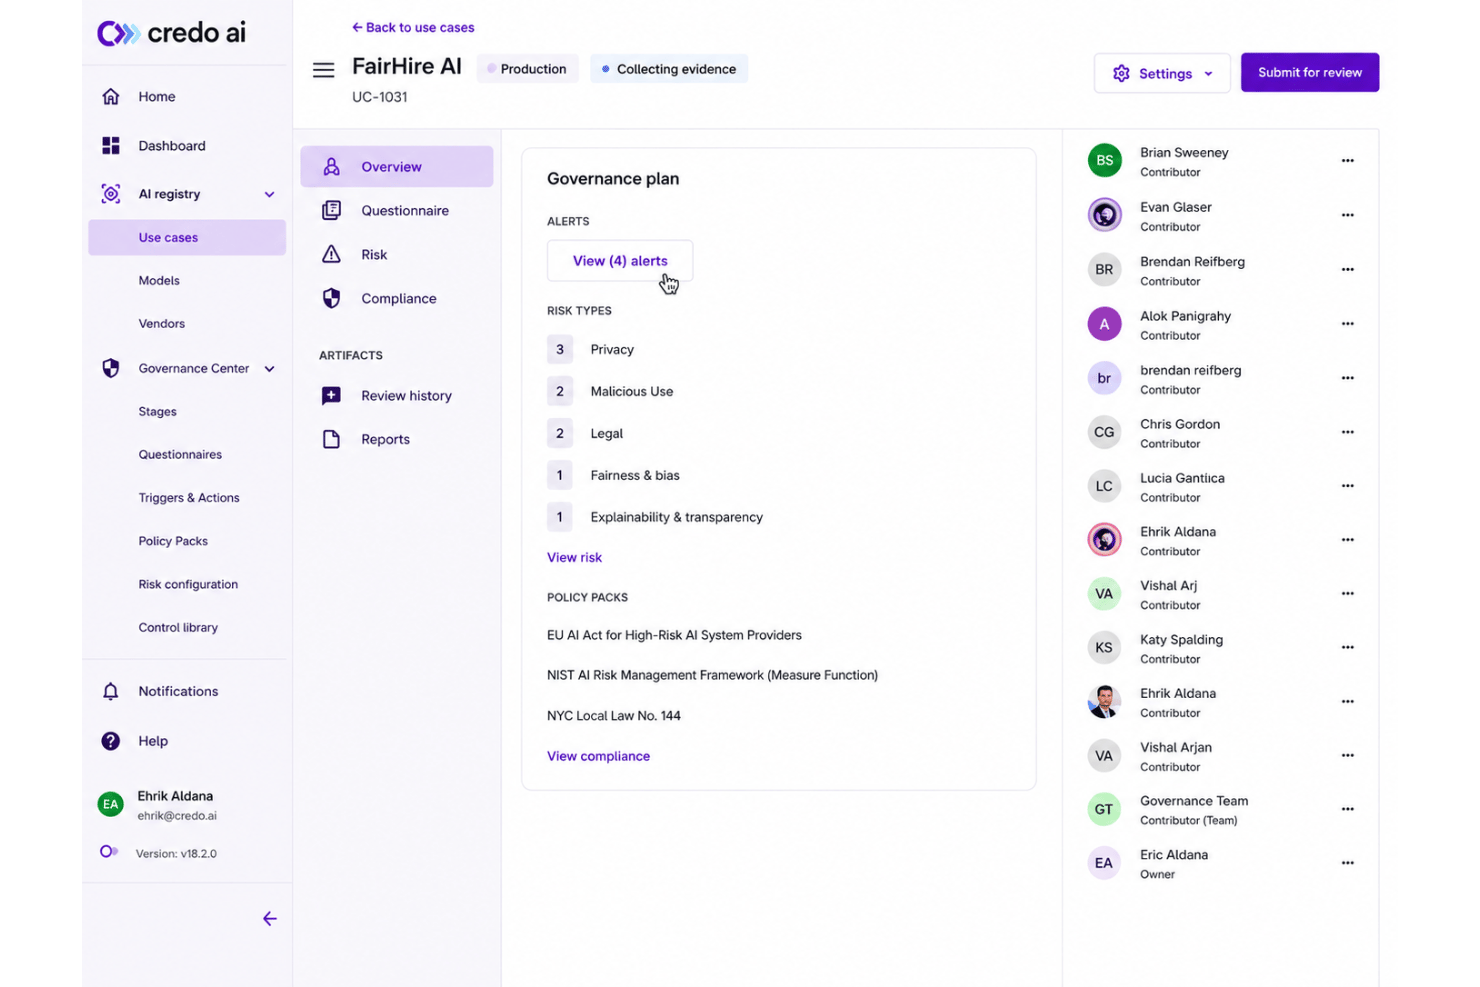Click the Collecting evidence status badge
1480x987 pixels.
669,69
